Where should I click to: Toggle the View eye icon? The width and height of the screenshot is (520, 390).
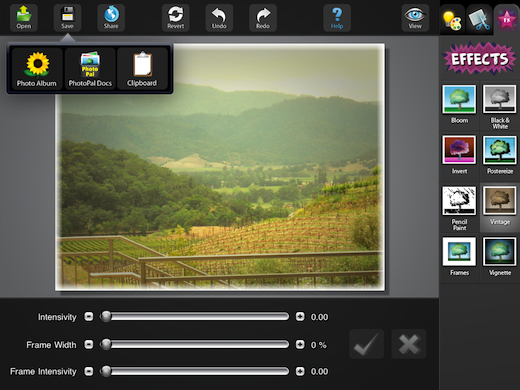415,18
